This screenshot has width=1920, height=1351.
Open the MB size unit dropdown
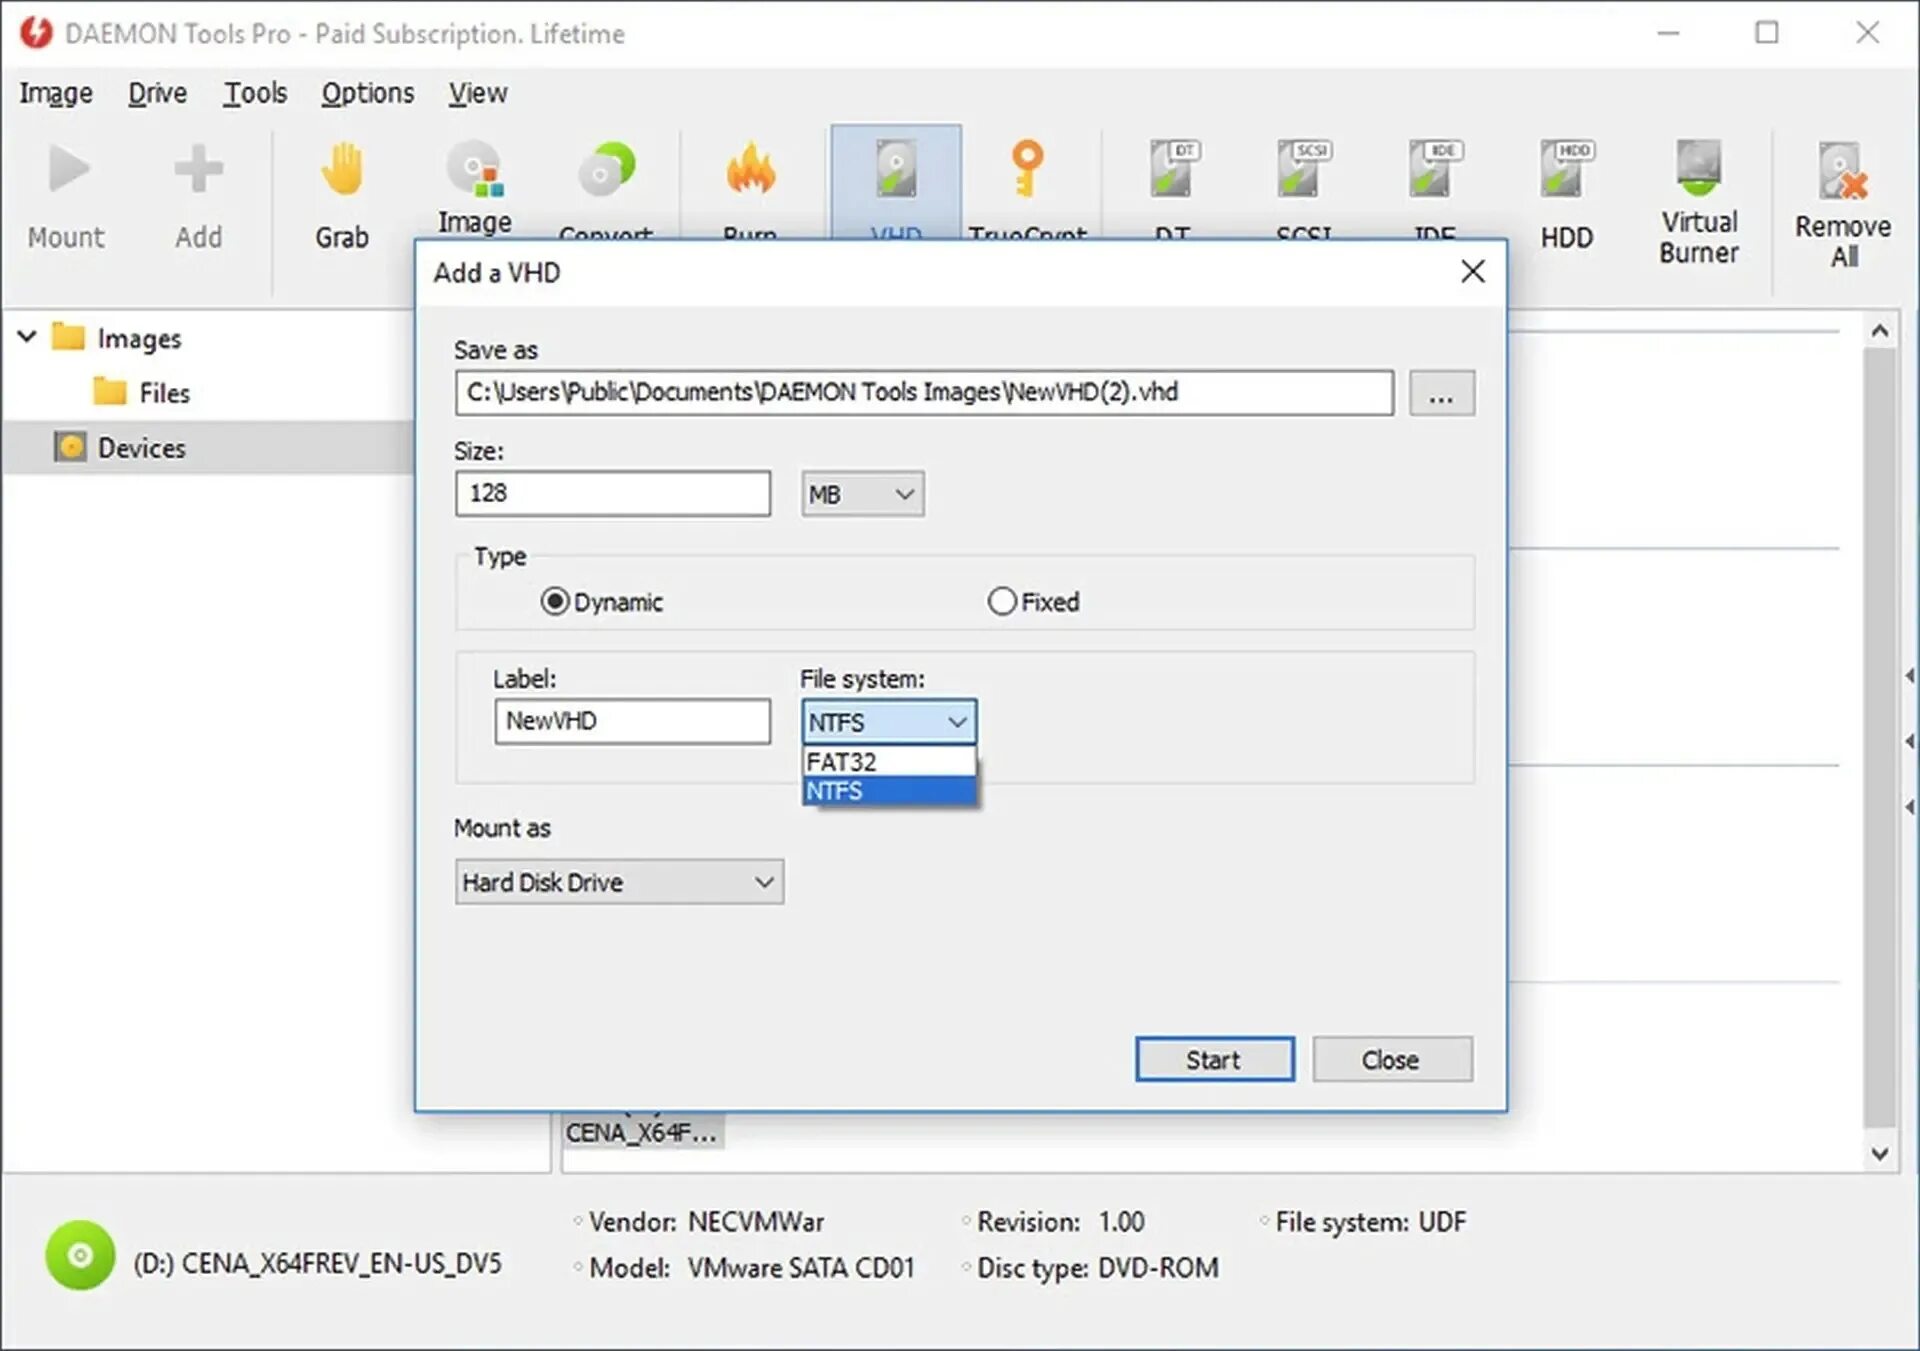pos(862,494)
